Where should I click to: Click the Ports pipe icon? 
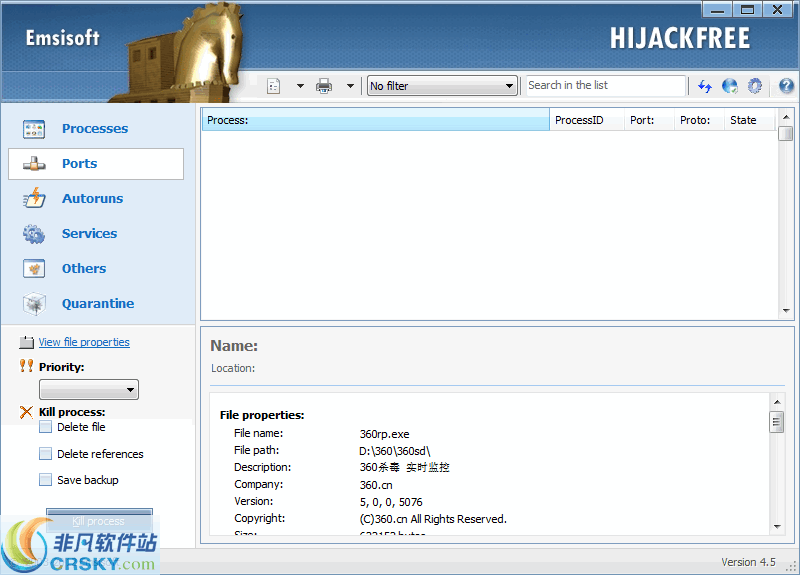(34, 164)
